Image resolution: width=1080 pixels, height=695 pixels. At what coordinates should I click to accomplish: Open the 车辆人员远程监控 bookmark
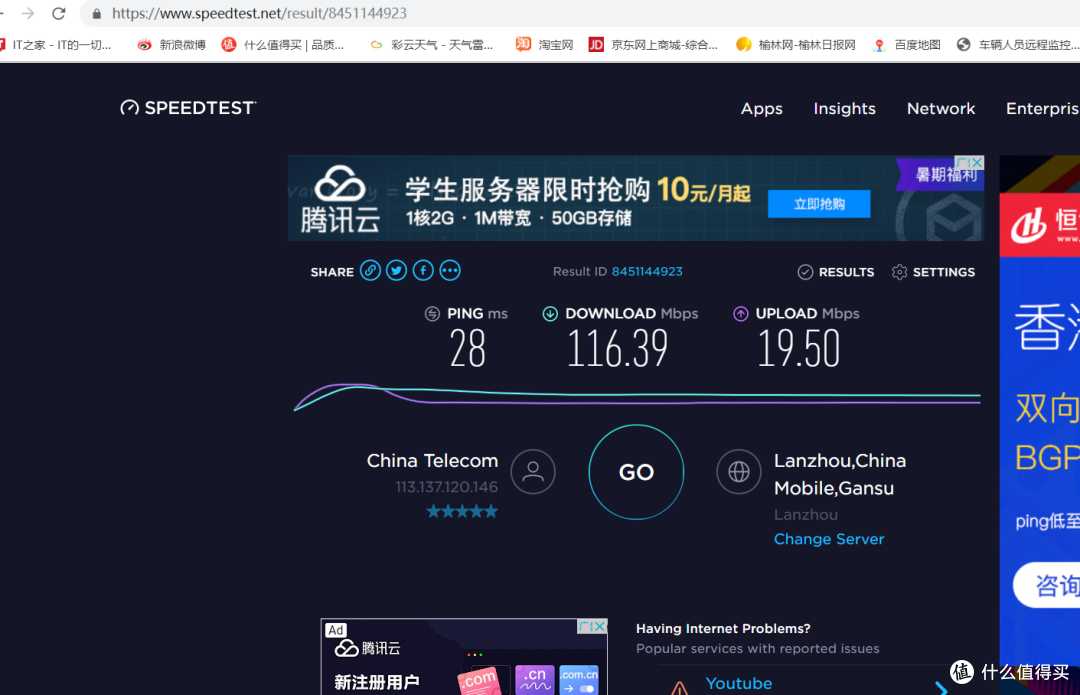pos(1018,45)
